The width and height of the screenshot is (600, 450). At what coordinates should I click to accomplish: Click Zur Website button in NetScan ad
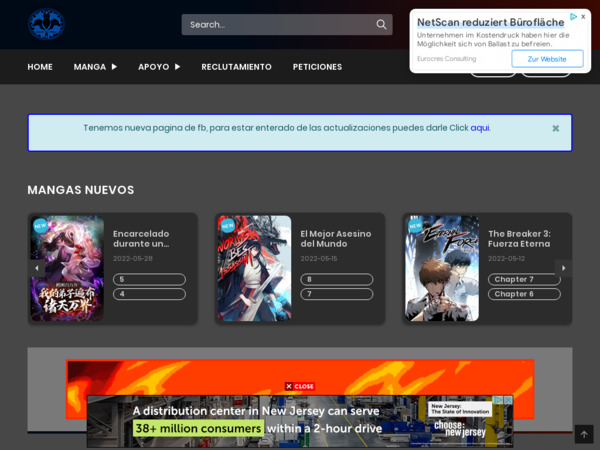pos(547,59)
